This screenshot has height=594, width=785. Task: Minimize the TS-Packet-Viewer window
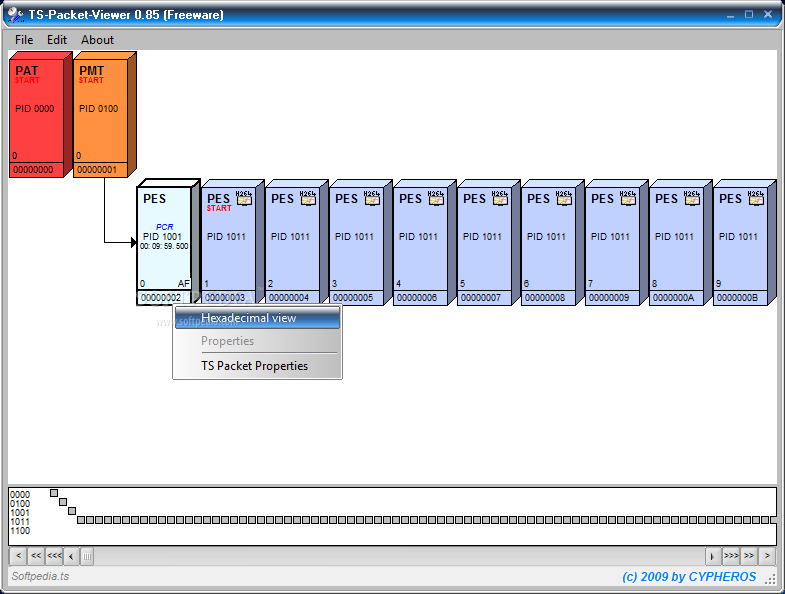click(x=730, y=15)
